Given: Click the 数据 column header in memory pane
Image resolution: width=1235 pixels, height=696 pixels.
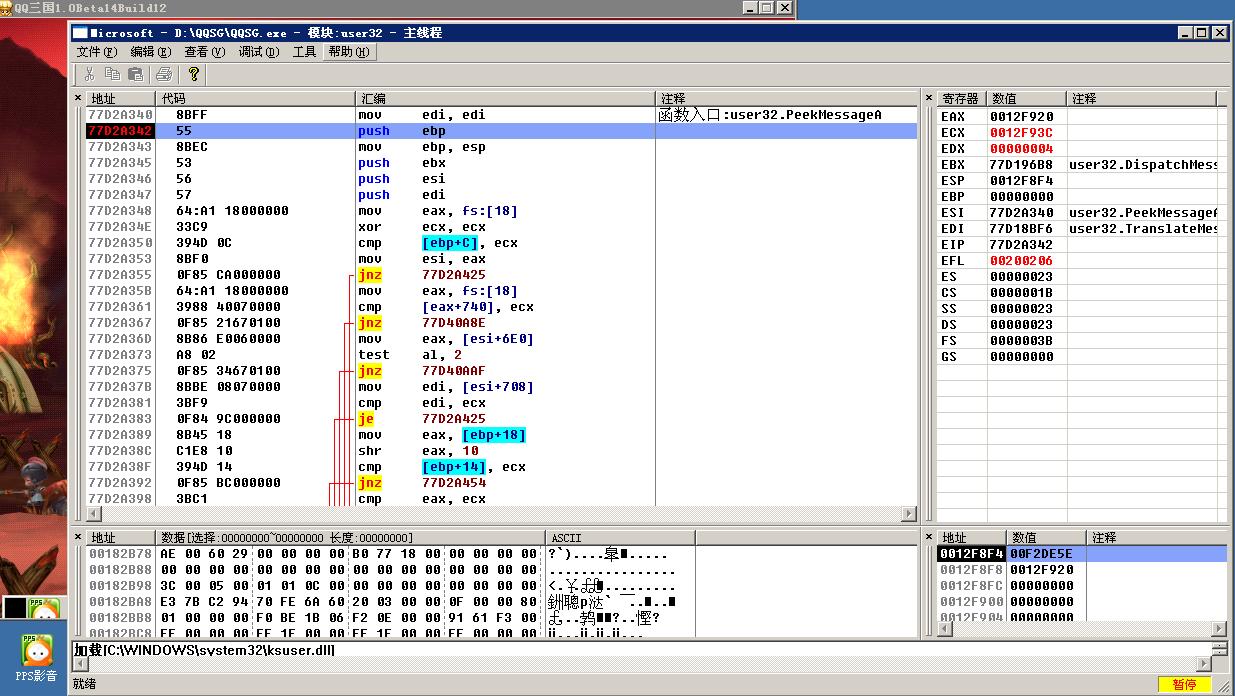Looking at the screenshot, I should tap(351, 538).
